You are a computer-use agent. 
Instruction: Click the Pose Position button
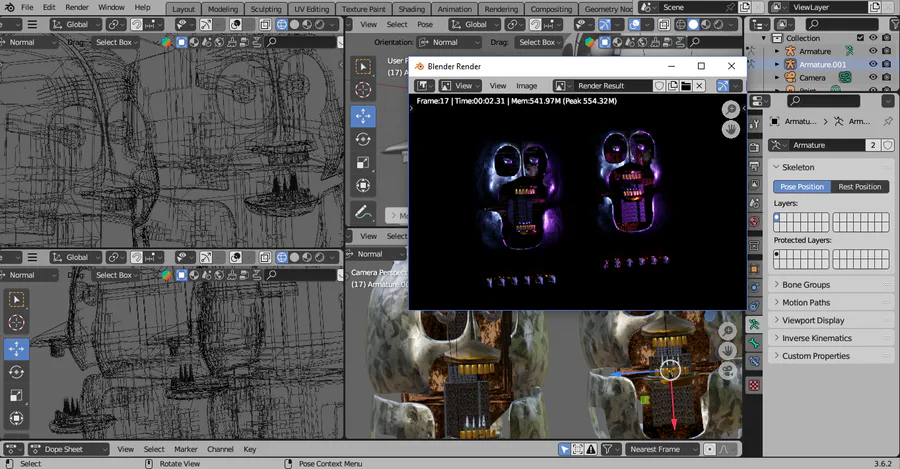point(802,187)
